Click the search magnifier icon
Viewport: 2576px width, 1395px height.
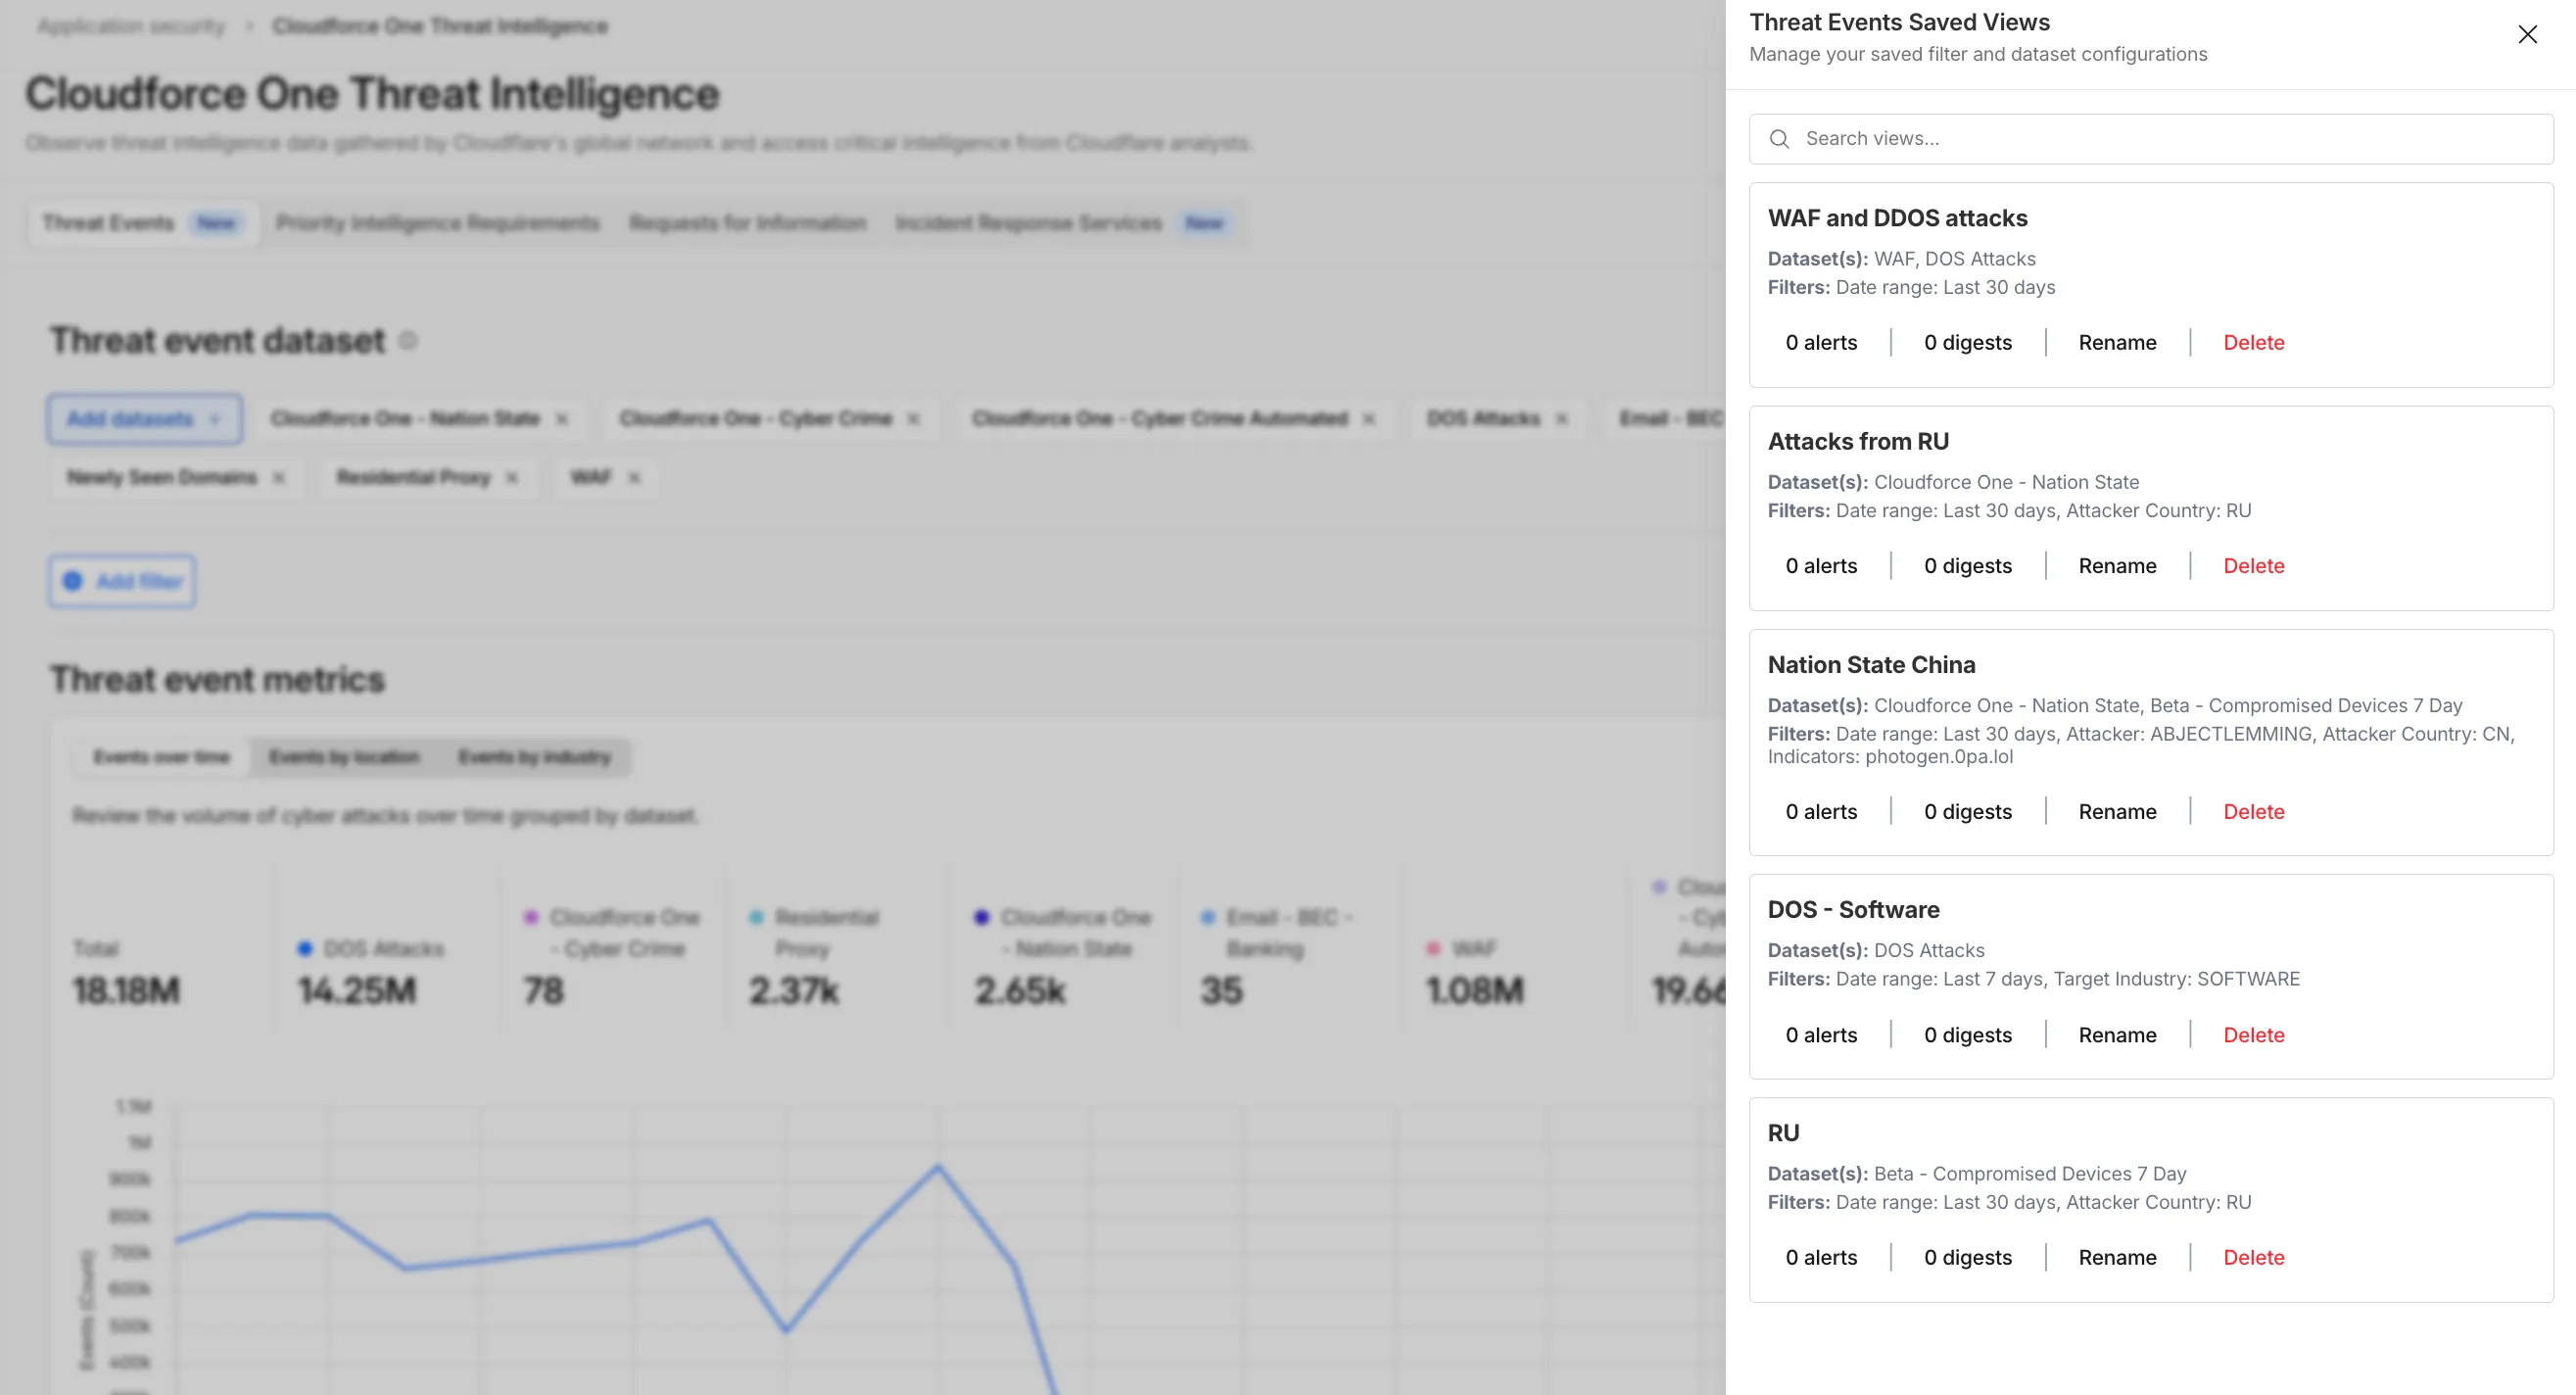click(x=1779, y=139)
